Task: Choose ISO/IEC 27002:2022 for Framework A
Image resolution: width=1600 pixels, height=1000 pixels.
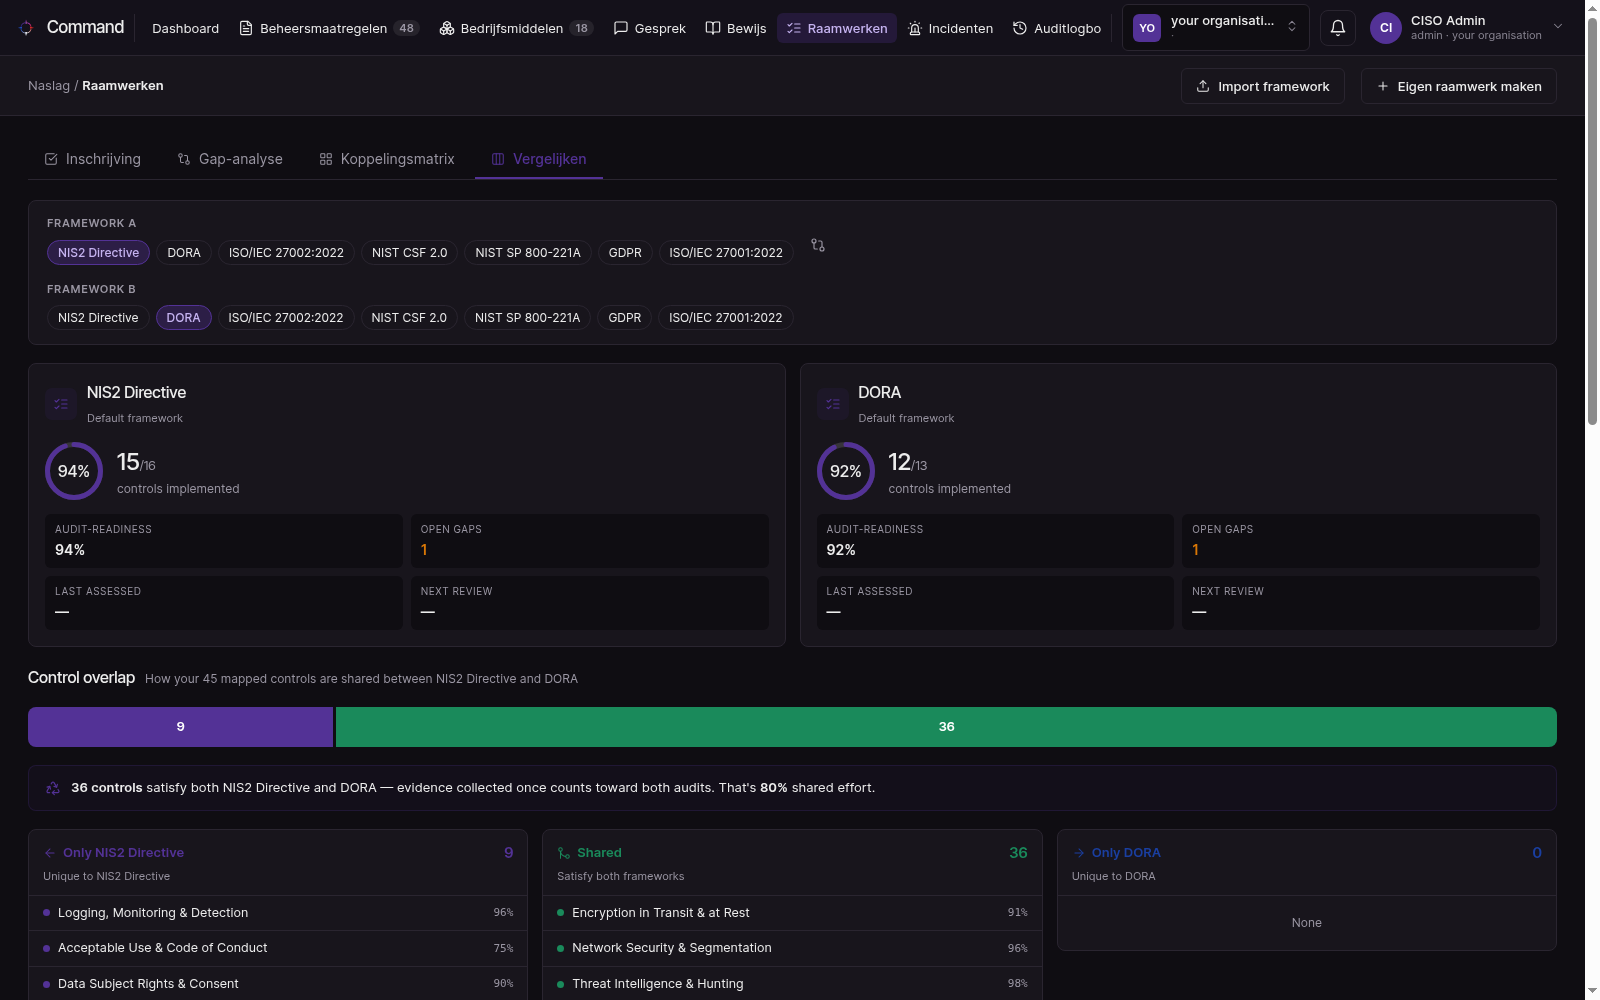Action: pos(286,253)
